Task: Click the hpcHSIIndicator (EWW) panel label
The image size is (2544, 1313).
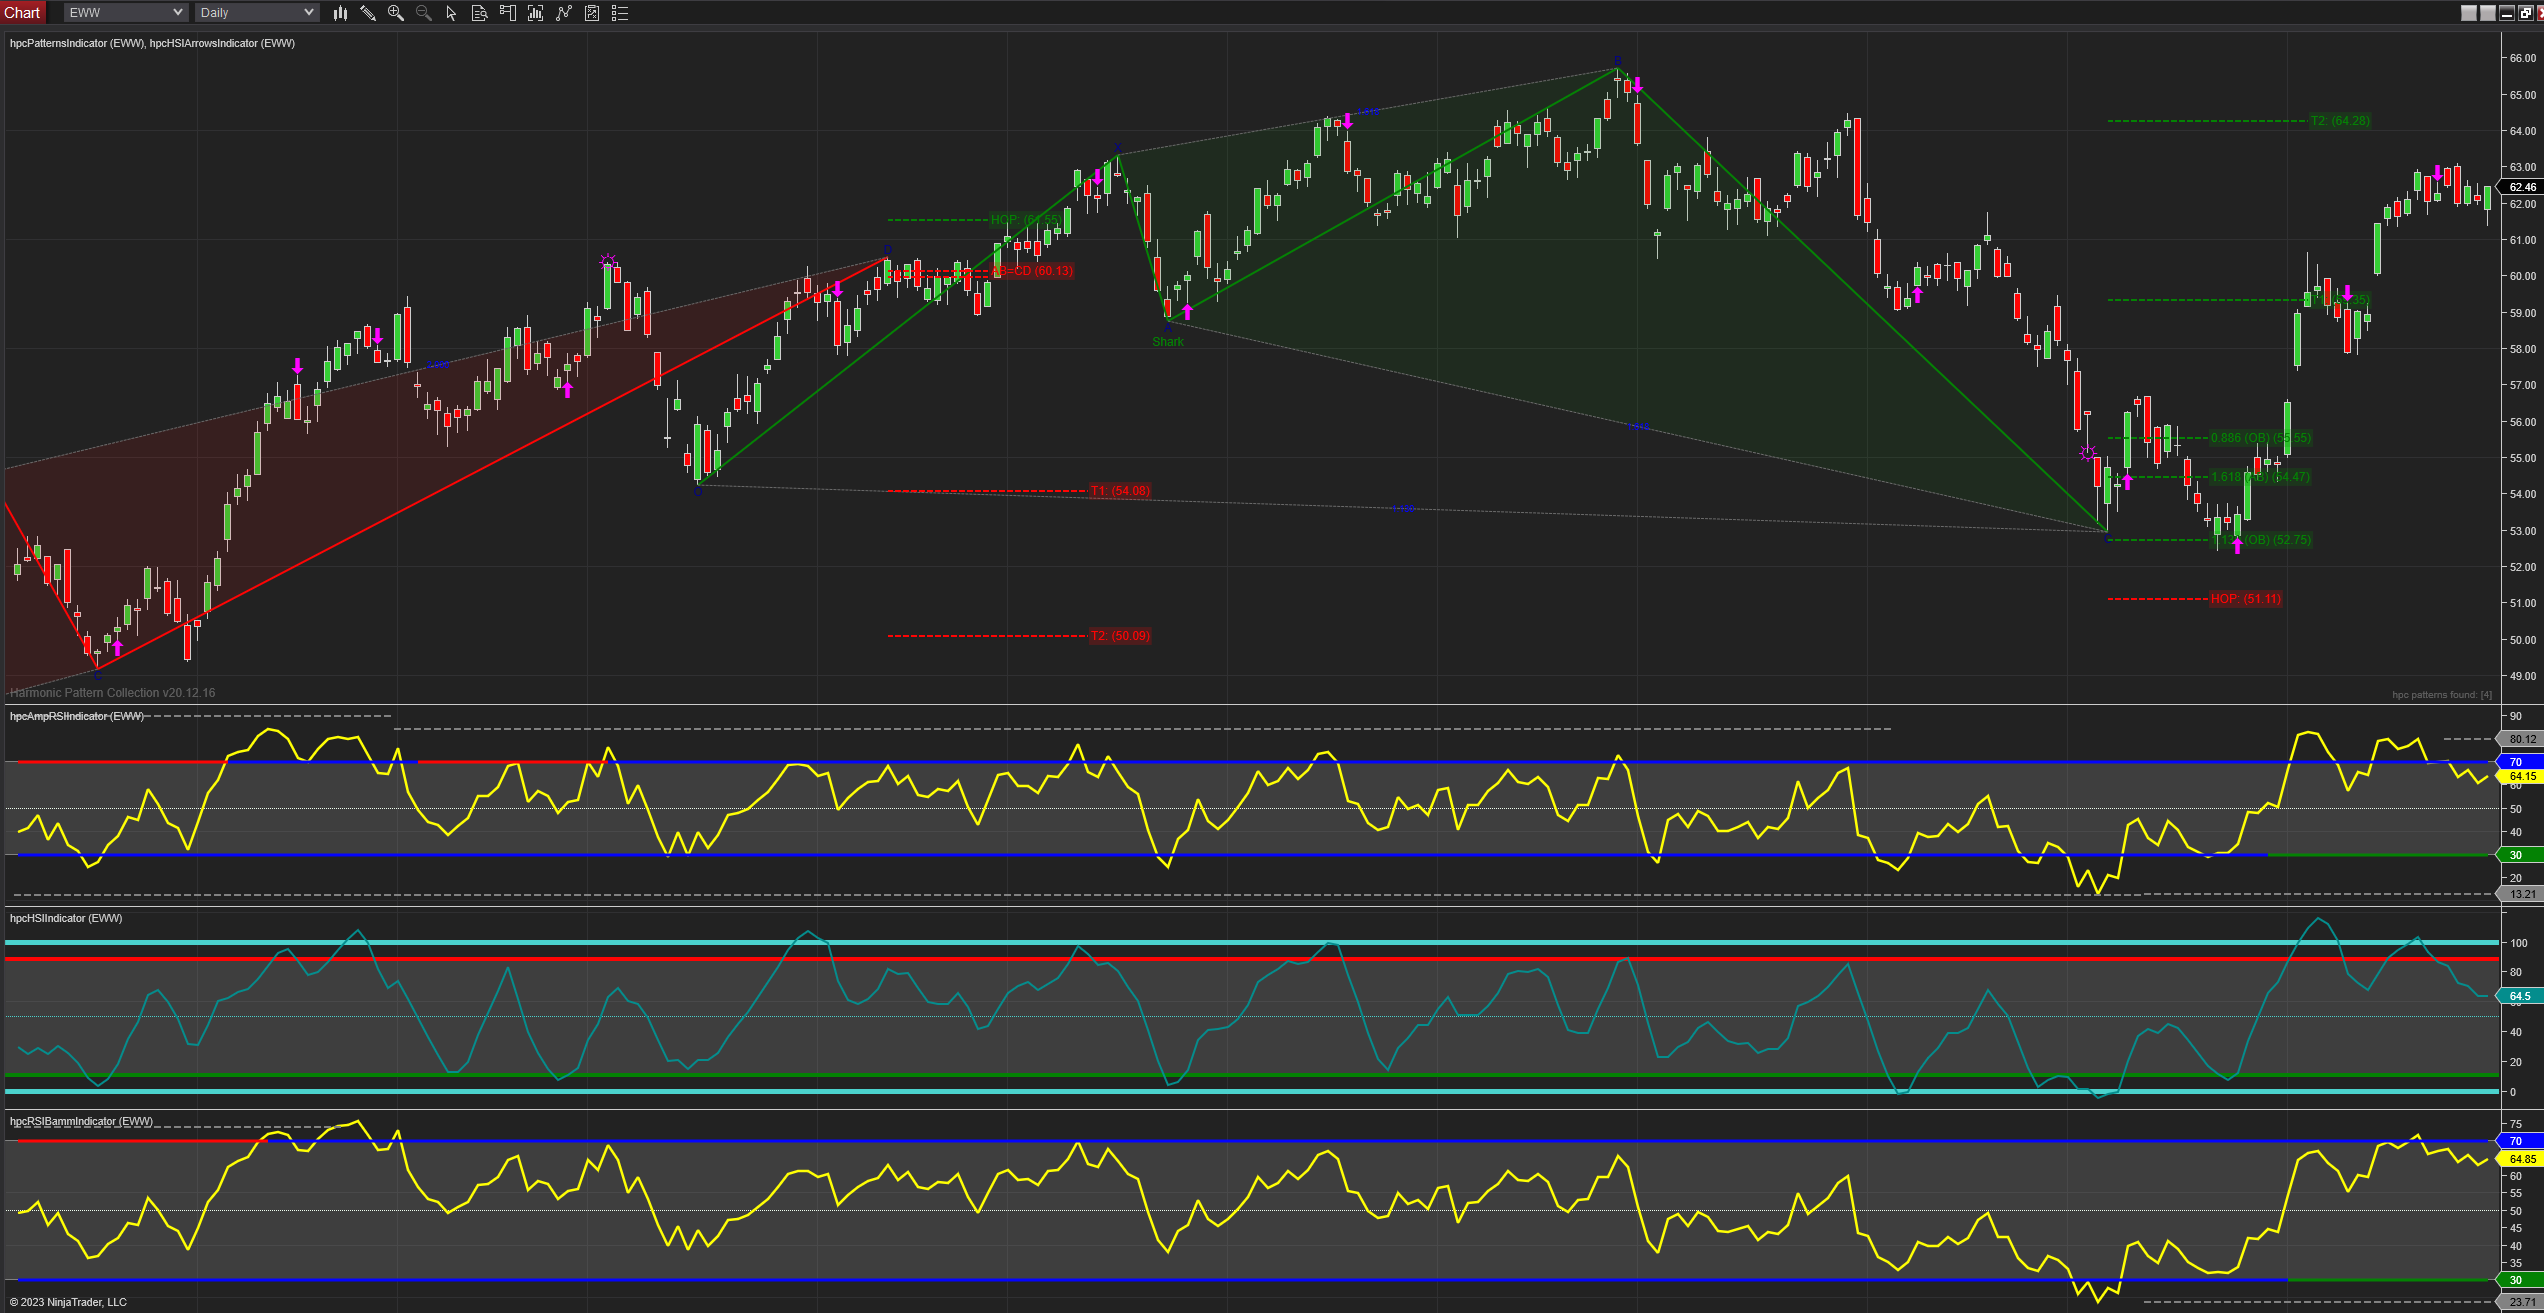Action: 66,918
